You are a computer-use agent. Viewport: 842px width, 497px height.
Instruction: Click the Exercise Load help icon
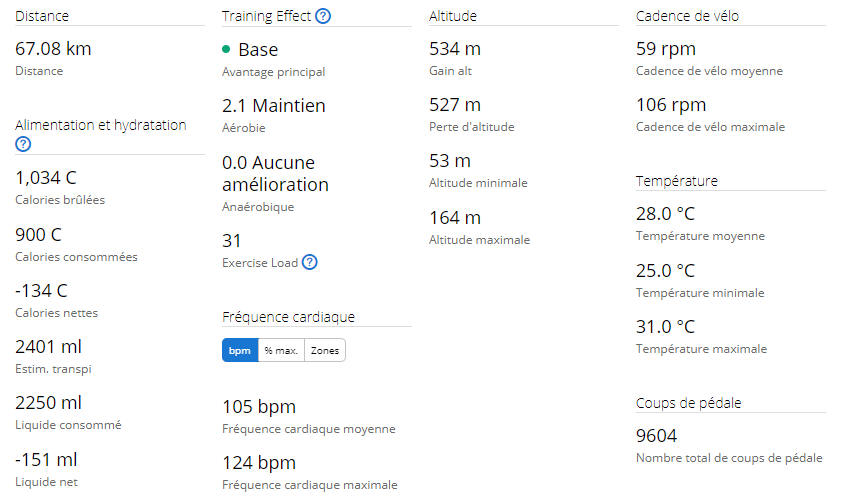coord(310,262)
